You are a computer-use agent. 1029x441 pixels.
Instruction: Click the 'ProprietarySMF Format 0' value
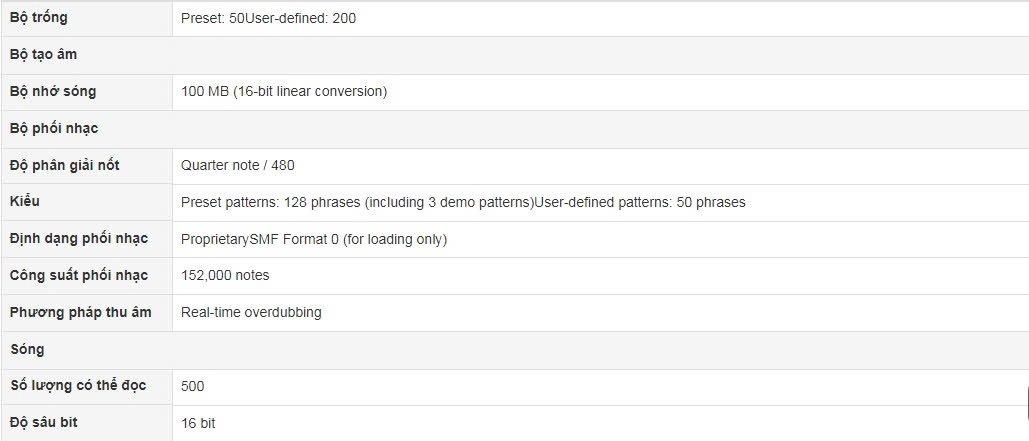[314, 239]
